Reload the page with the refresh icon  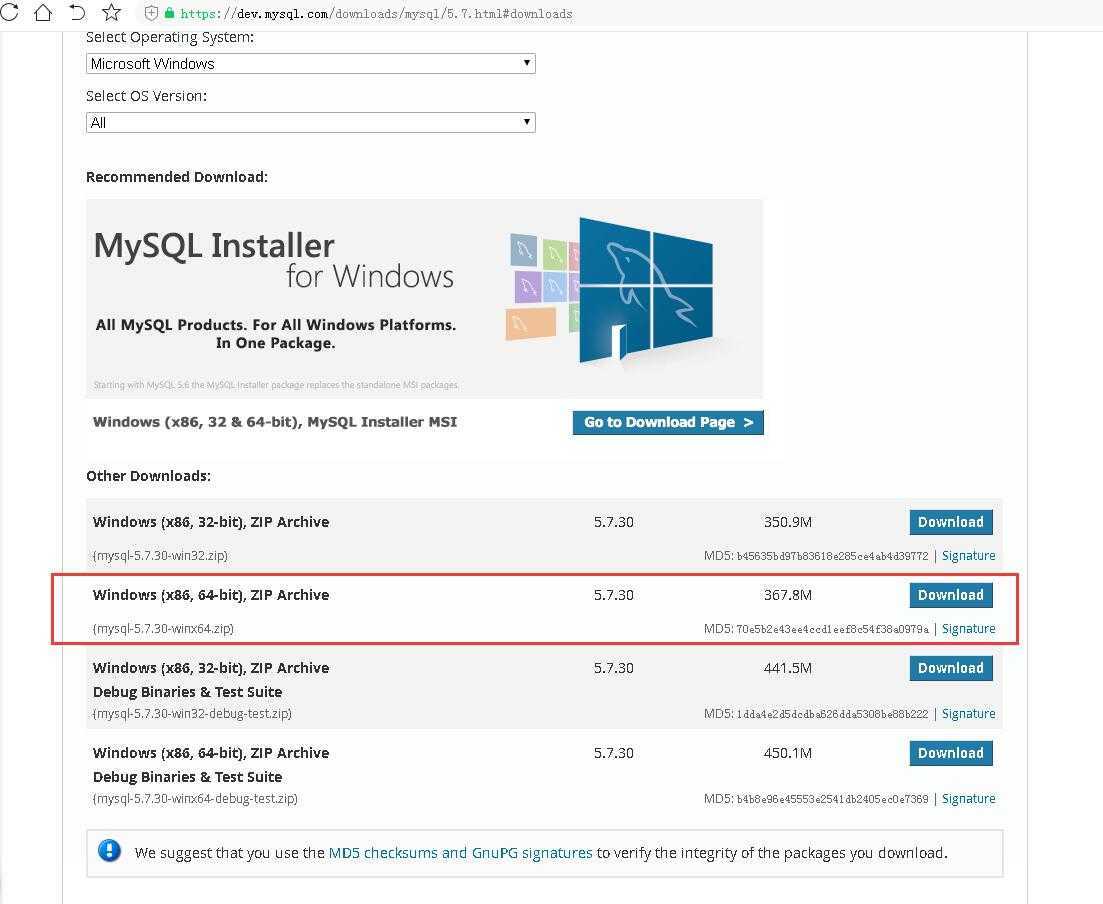tap(10, 12)
